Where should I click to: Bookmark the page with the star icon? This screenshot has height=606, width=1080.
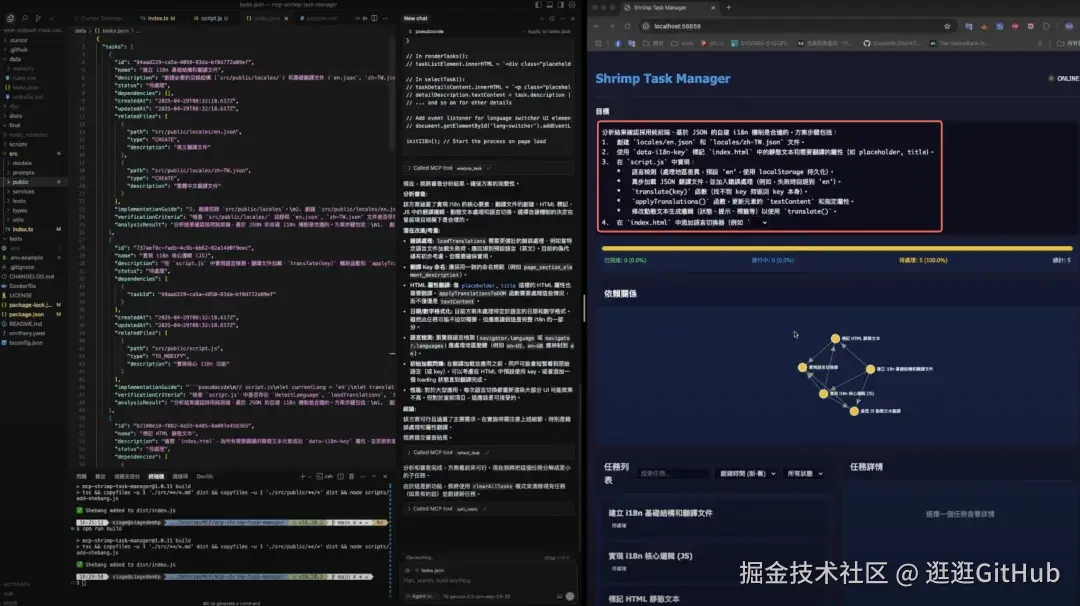coord(947,26)
